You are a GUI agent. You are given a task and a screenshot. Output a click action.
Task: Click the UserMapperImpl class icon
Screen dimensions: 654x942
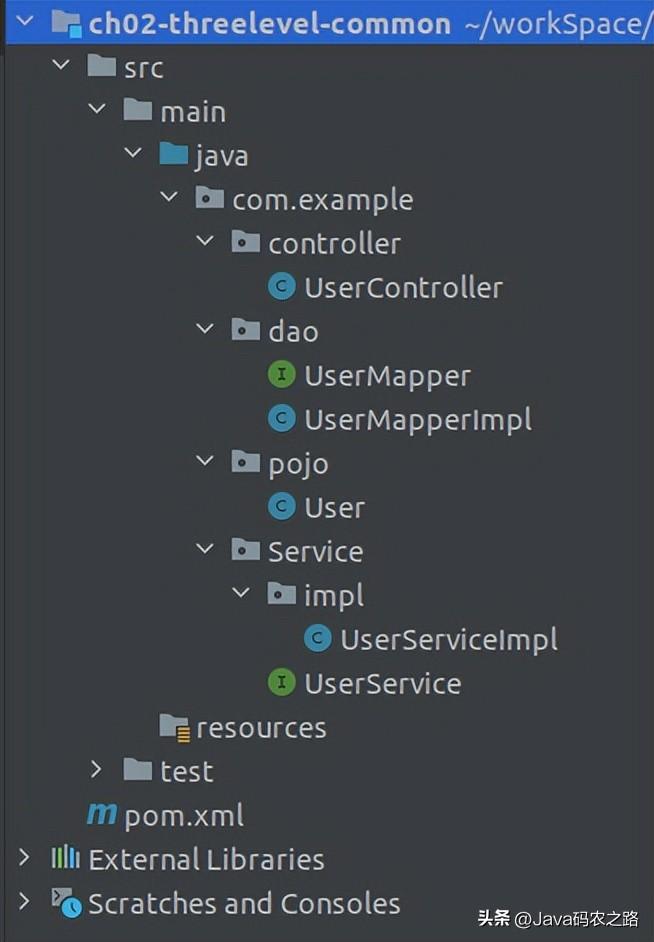pyautogui.click(x=282, y=418)
